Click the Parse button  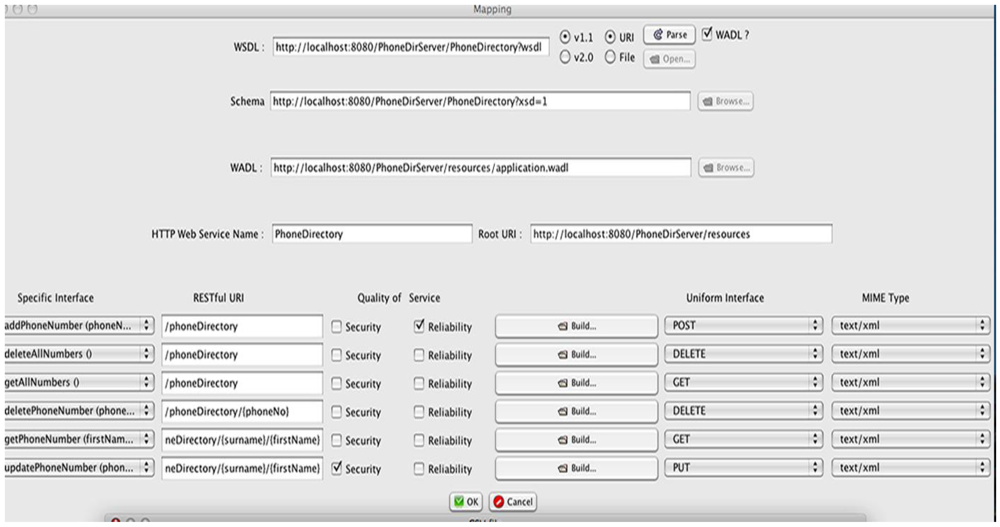pyautogui.click(x=669, y=35)
